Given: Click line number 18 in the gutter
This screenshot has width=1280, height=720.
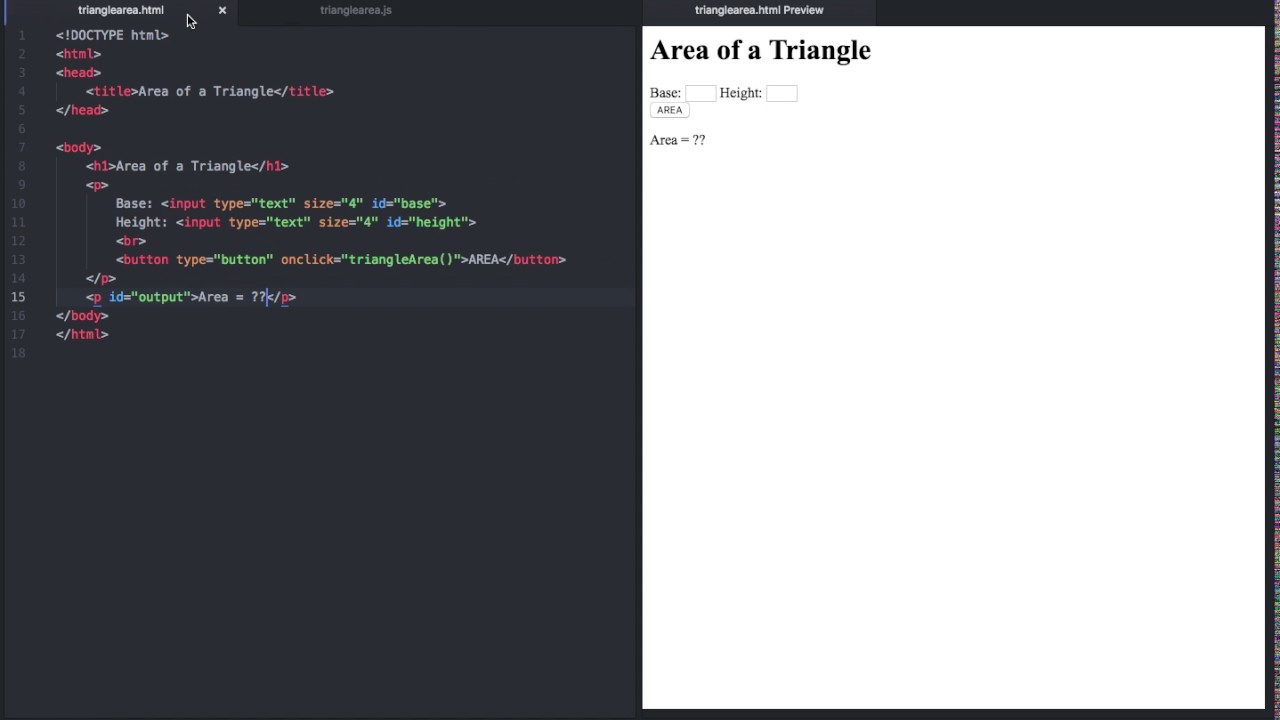Looking at the screenshot, I should pyautogui.click(x=18, y=353).
